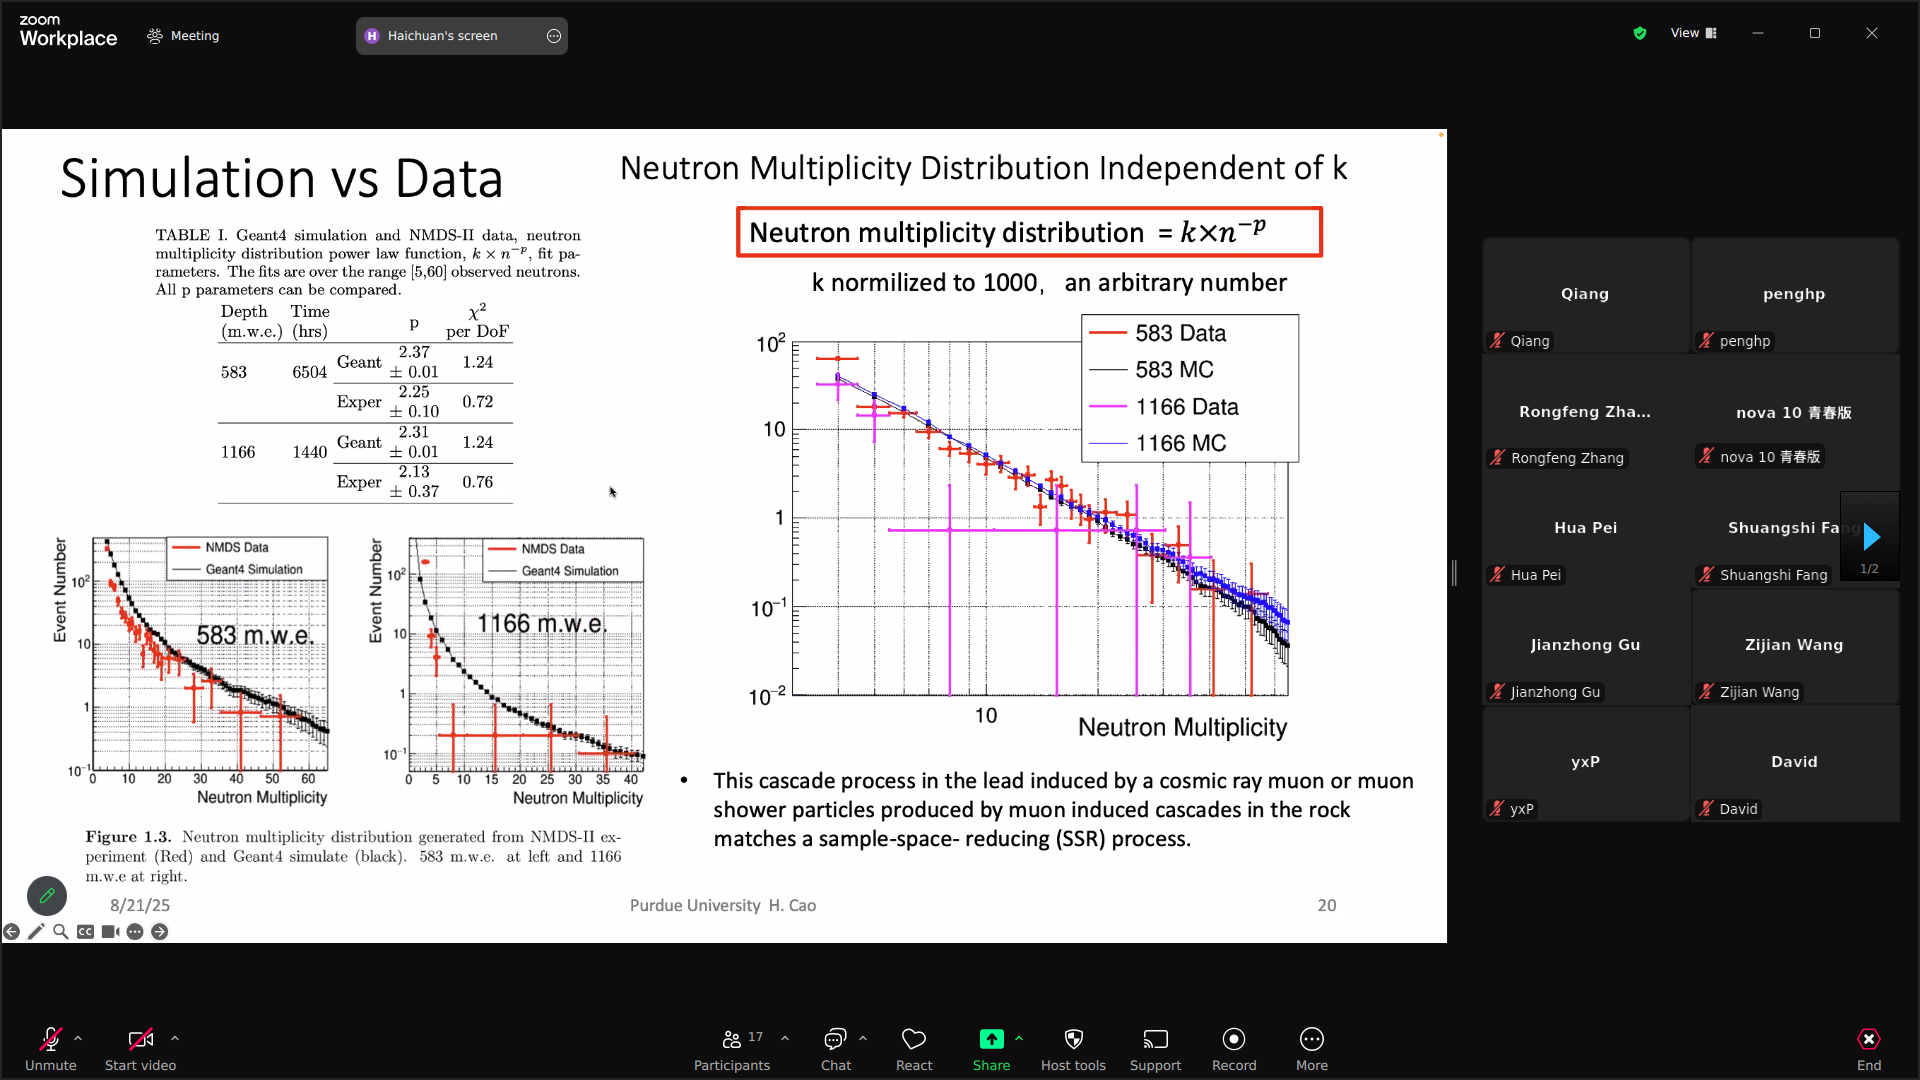Image resolution: width=1920 pixels, height=1080 pixels.
Task: Click the green Share button
Action: tap(991, 1049)
